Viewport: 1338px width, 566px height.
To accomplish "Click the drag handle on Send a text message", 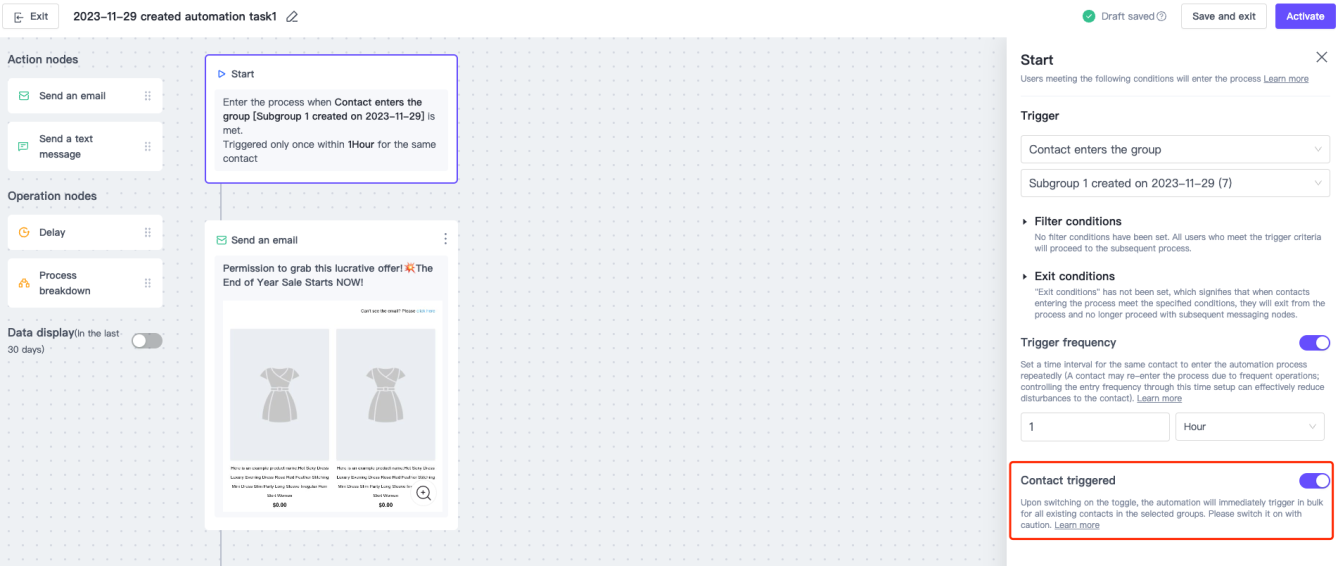I will [x=148, y=146].
